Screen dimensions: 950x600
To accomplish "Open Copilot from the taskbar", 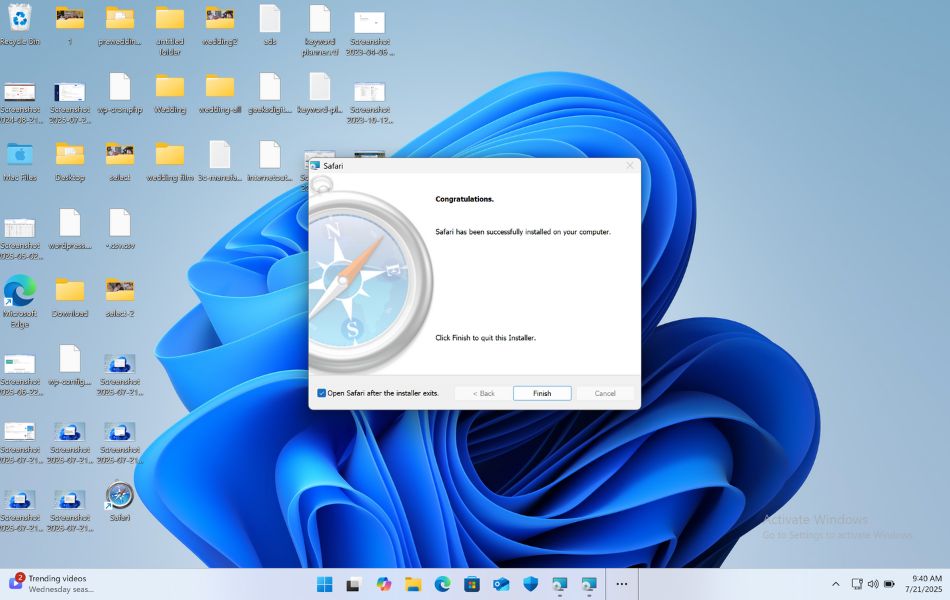I will tap(384, 584).
